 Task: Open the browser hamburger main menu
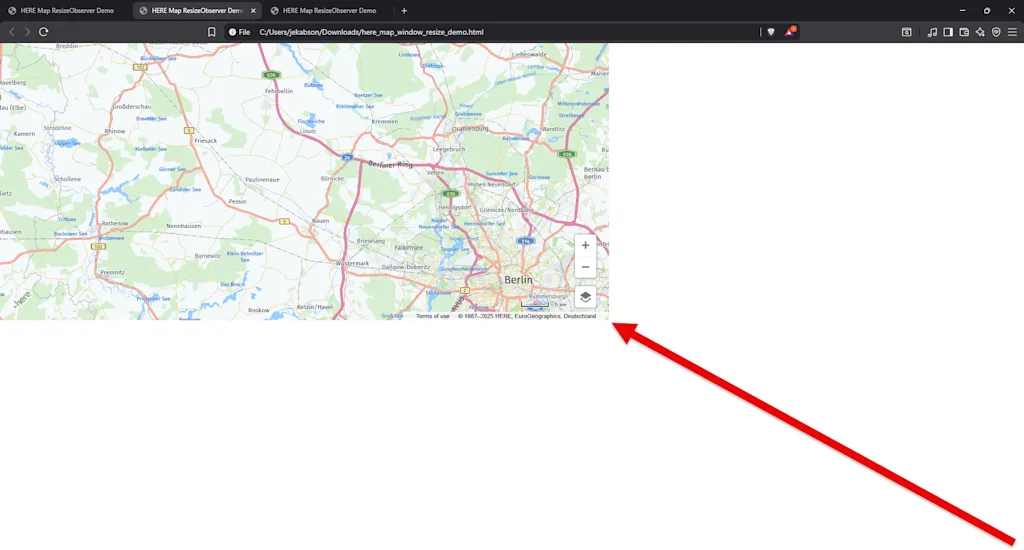tap(1012, 32)
